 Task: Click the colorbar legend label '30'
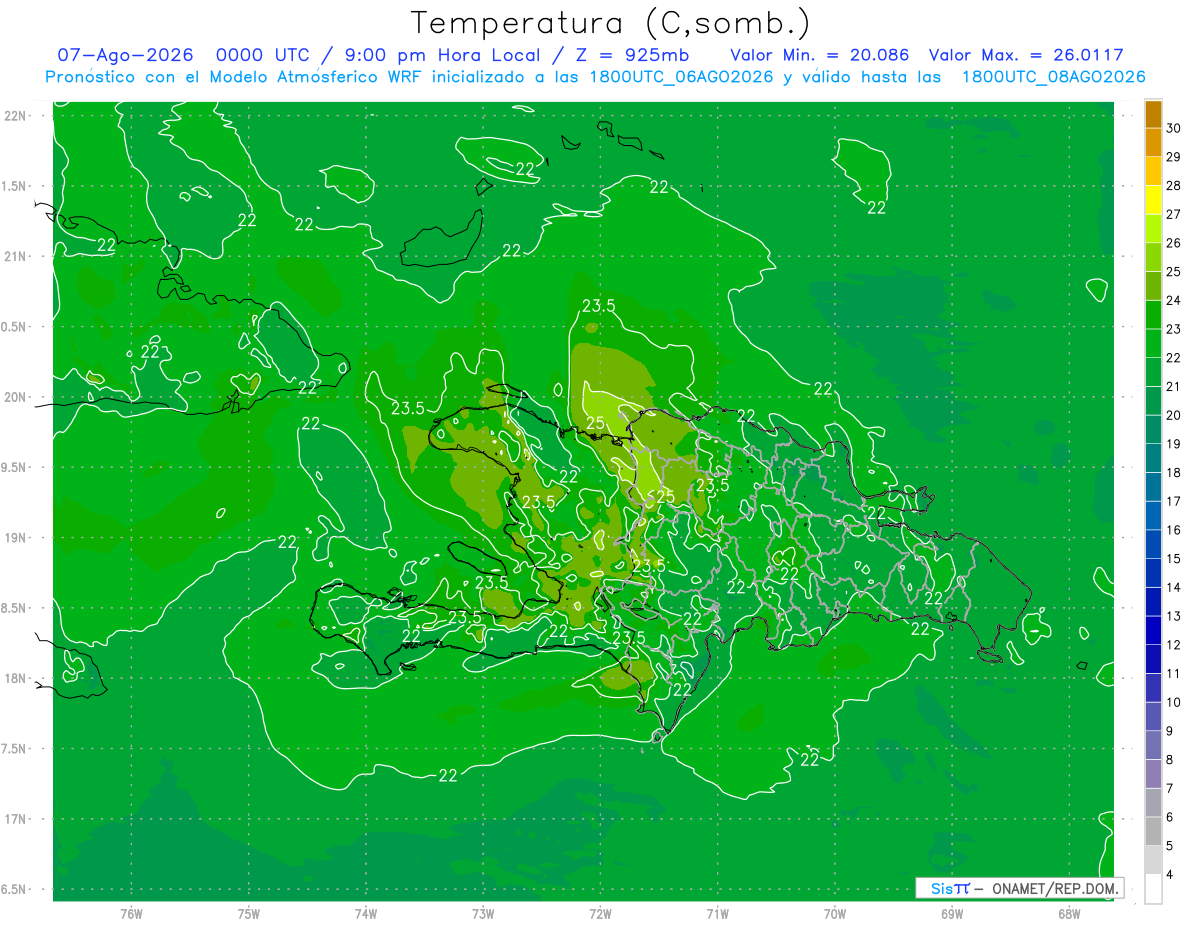coord(1174,128)
